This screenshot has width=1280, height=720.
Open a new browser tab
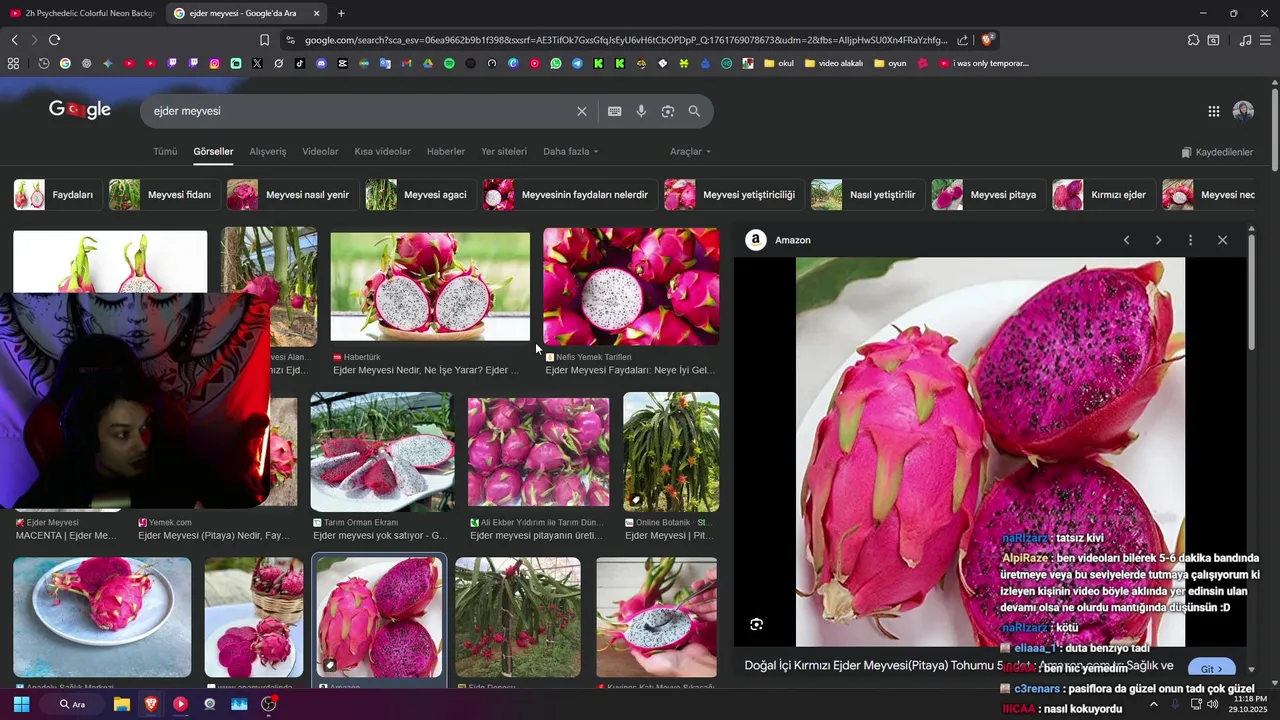pos(341,13)
